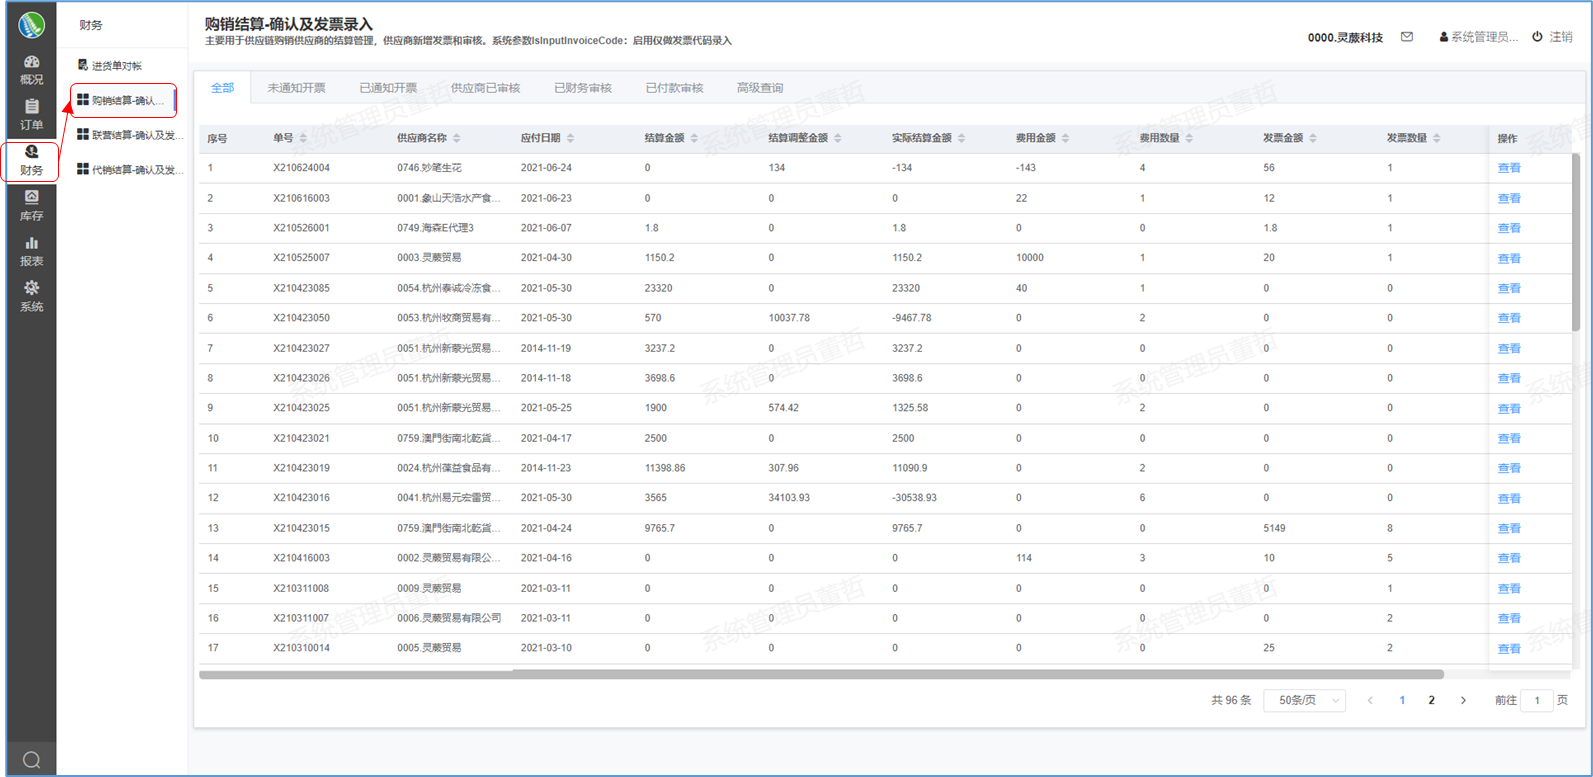The width and height of the screenshot is (1593, 777).
Task: Sort by 应付日期 column sort arrows
Action: tap(570, 138)
